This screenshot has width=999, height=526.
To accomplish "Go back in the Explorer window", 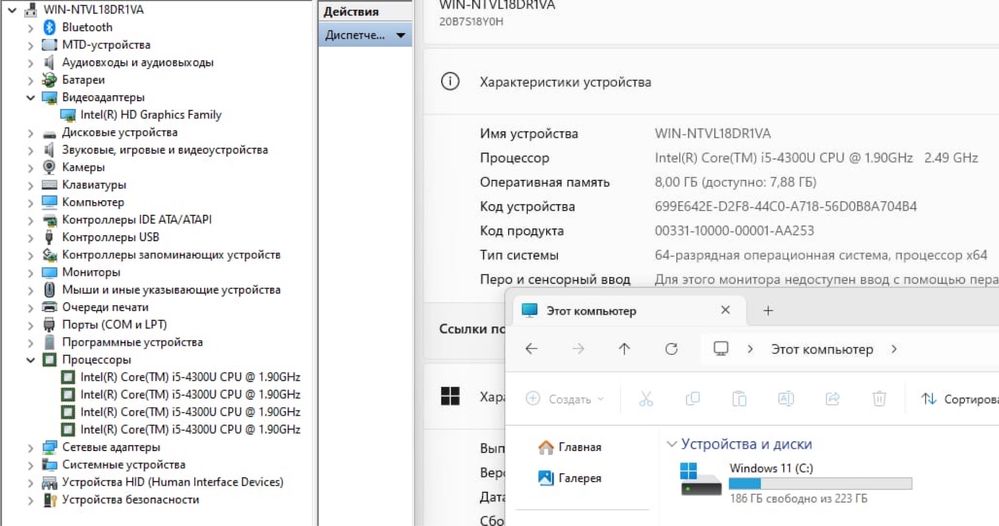I will coord(531,349).
